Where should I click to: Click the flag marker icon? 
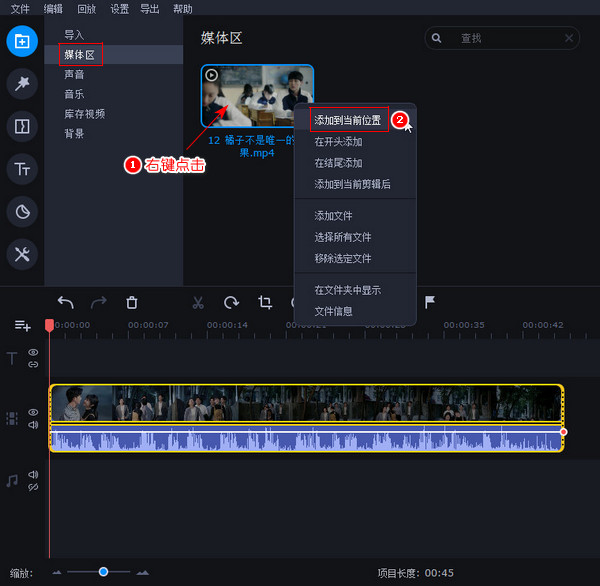[x=430, y=302]
